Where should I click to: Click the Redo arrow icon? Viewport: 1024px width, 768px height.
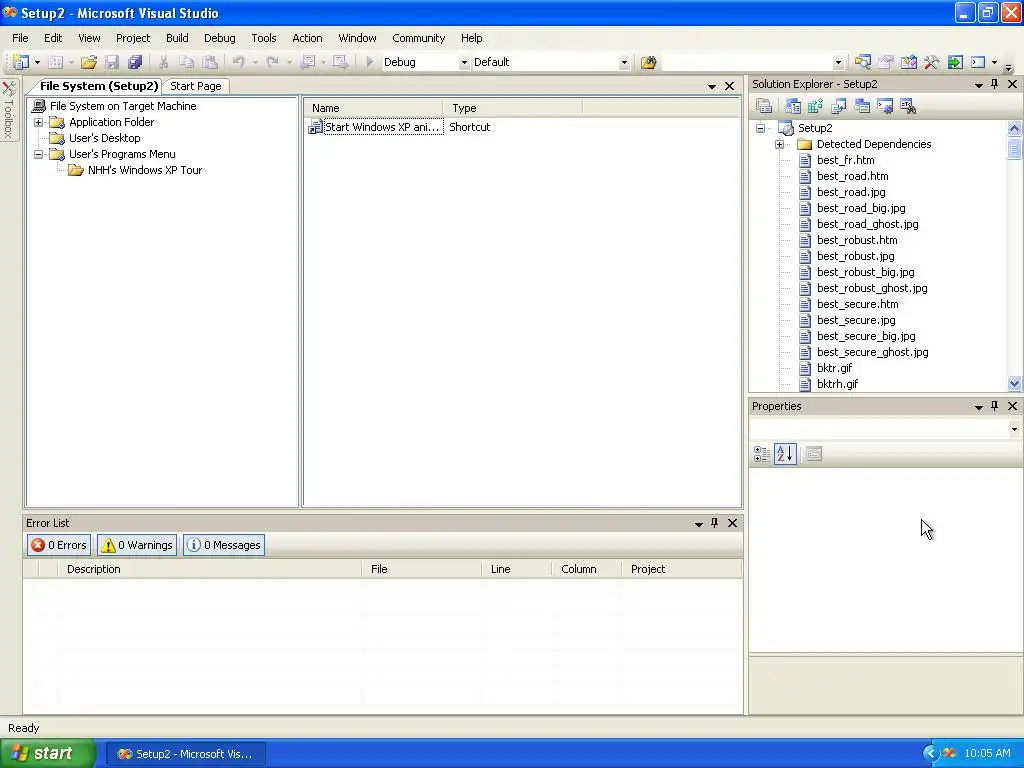(273, 62)
